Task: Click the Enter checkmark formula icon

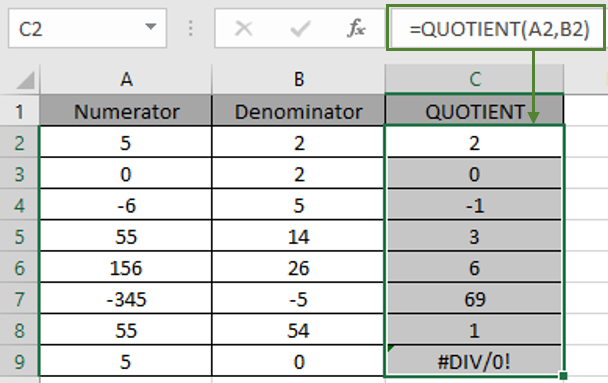Action: click(300, 29)
